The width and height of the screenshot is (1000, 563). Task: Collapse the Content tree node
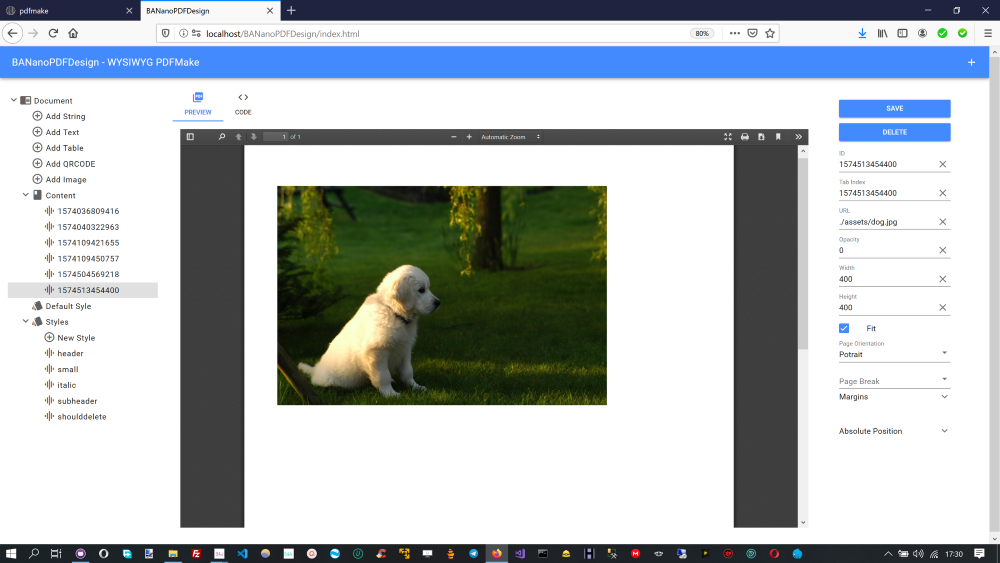(26, 195)
